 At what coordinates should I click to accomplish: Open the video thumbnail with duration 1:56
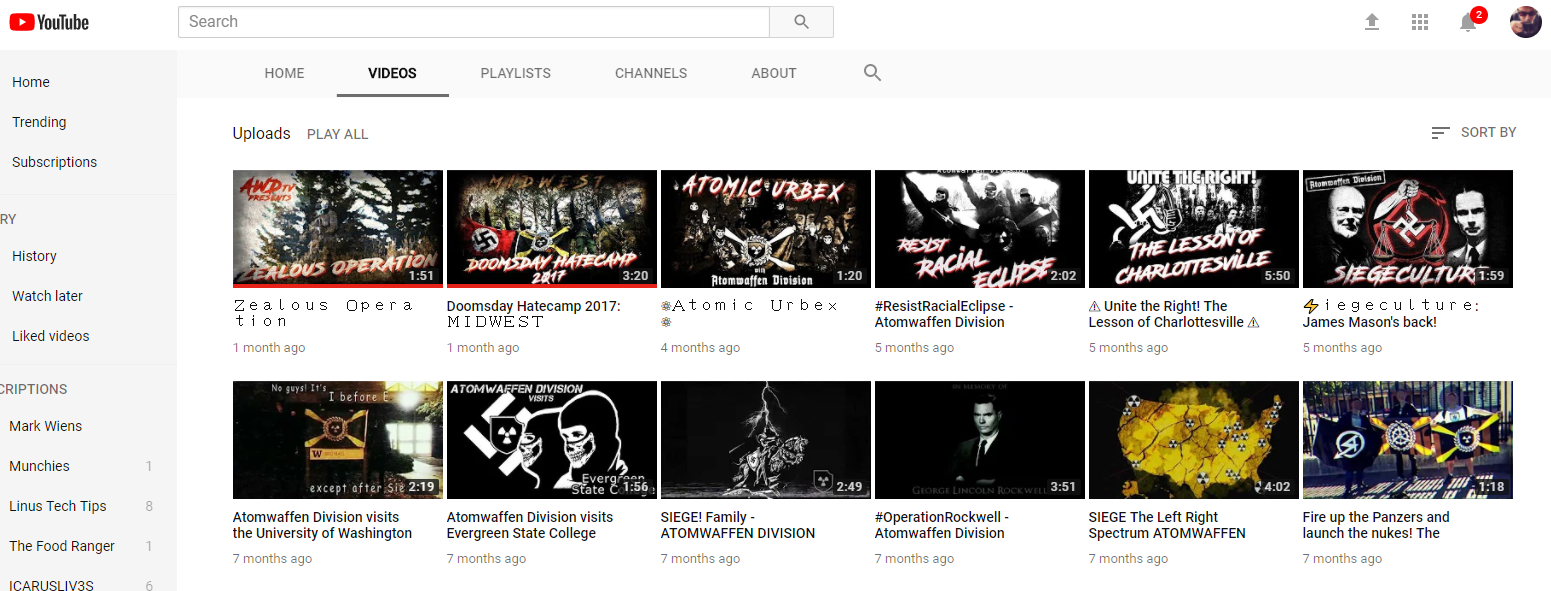click(x=551, y=440)
